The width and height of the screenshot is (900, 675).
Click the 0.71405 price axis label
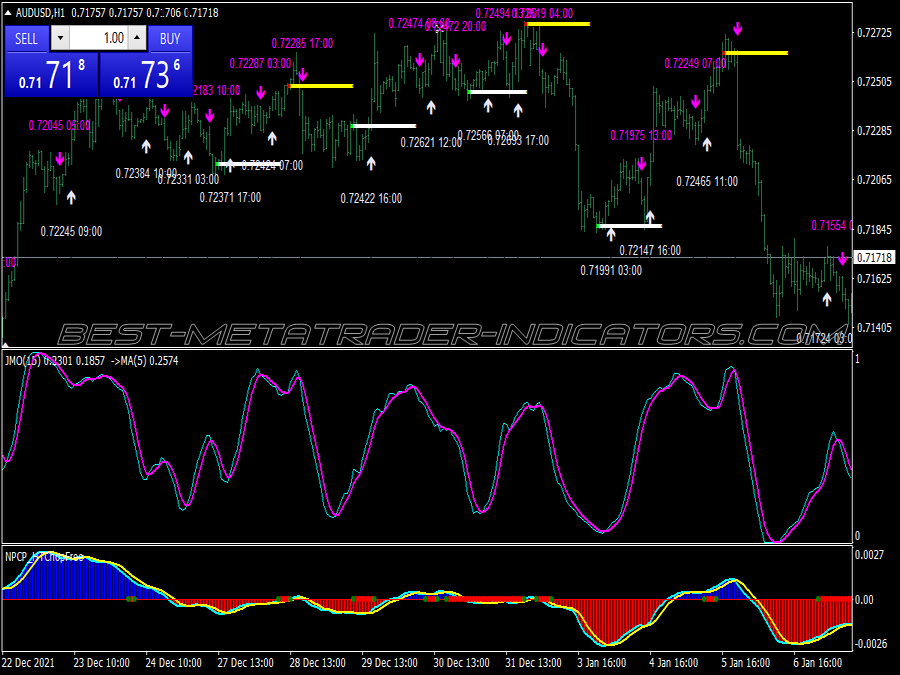874,328
